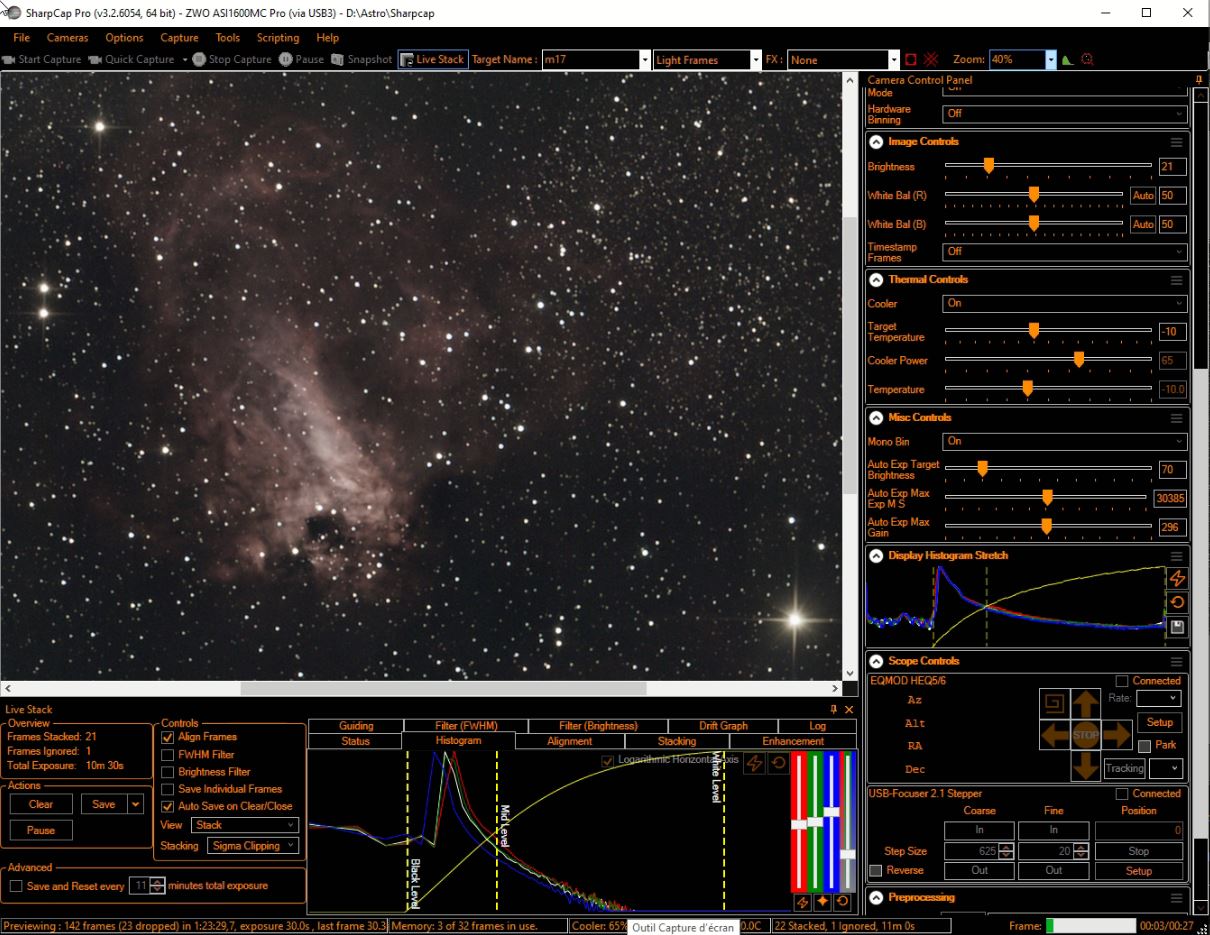
Task: Switch to the Drift Graph tab
Action: [722, 726]
